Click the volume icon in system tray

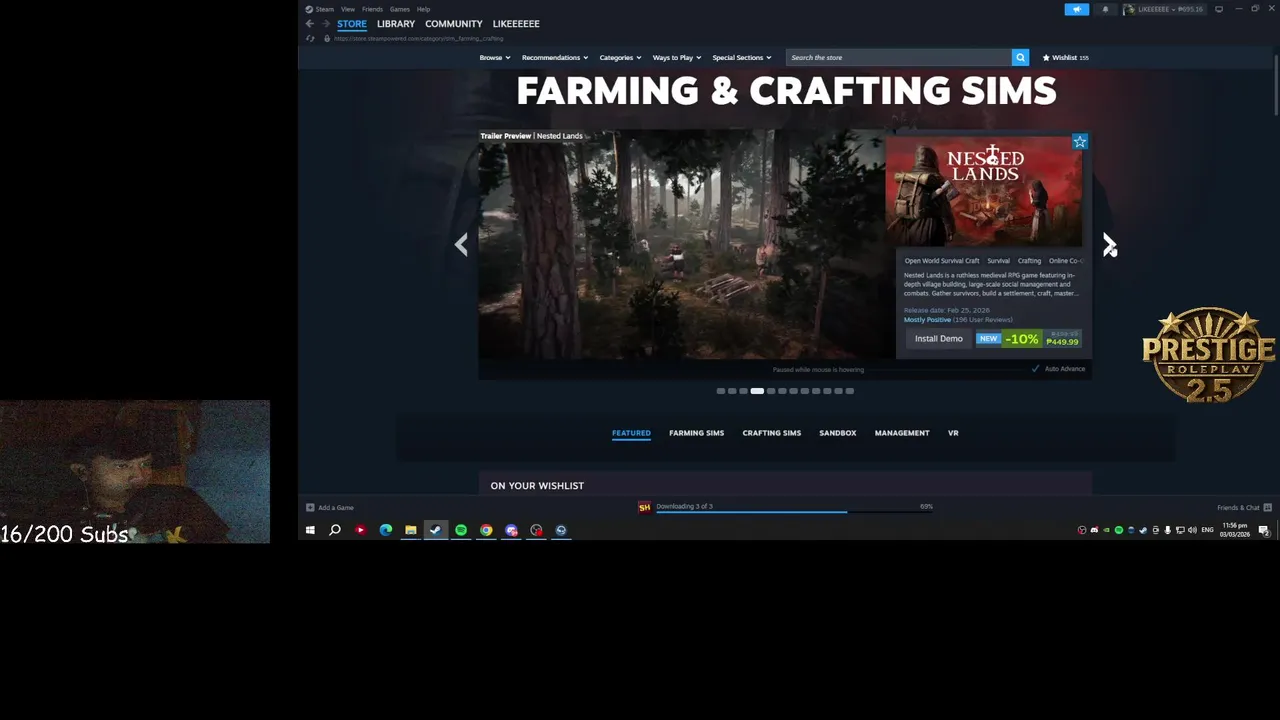click(1192, 530)
